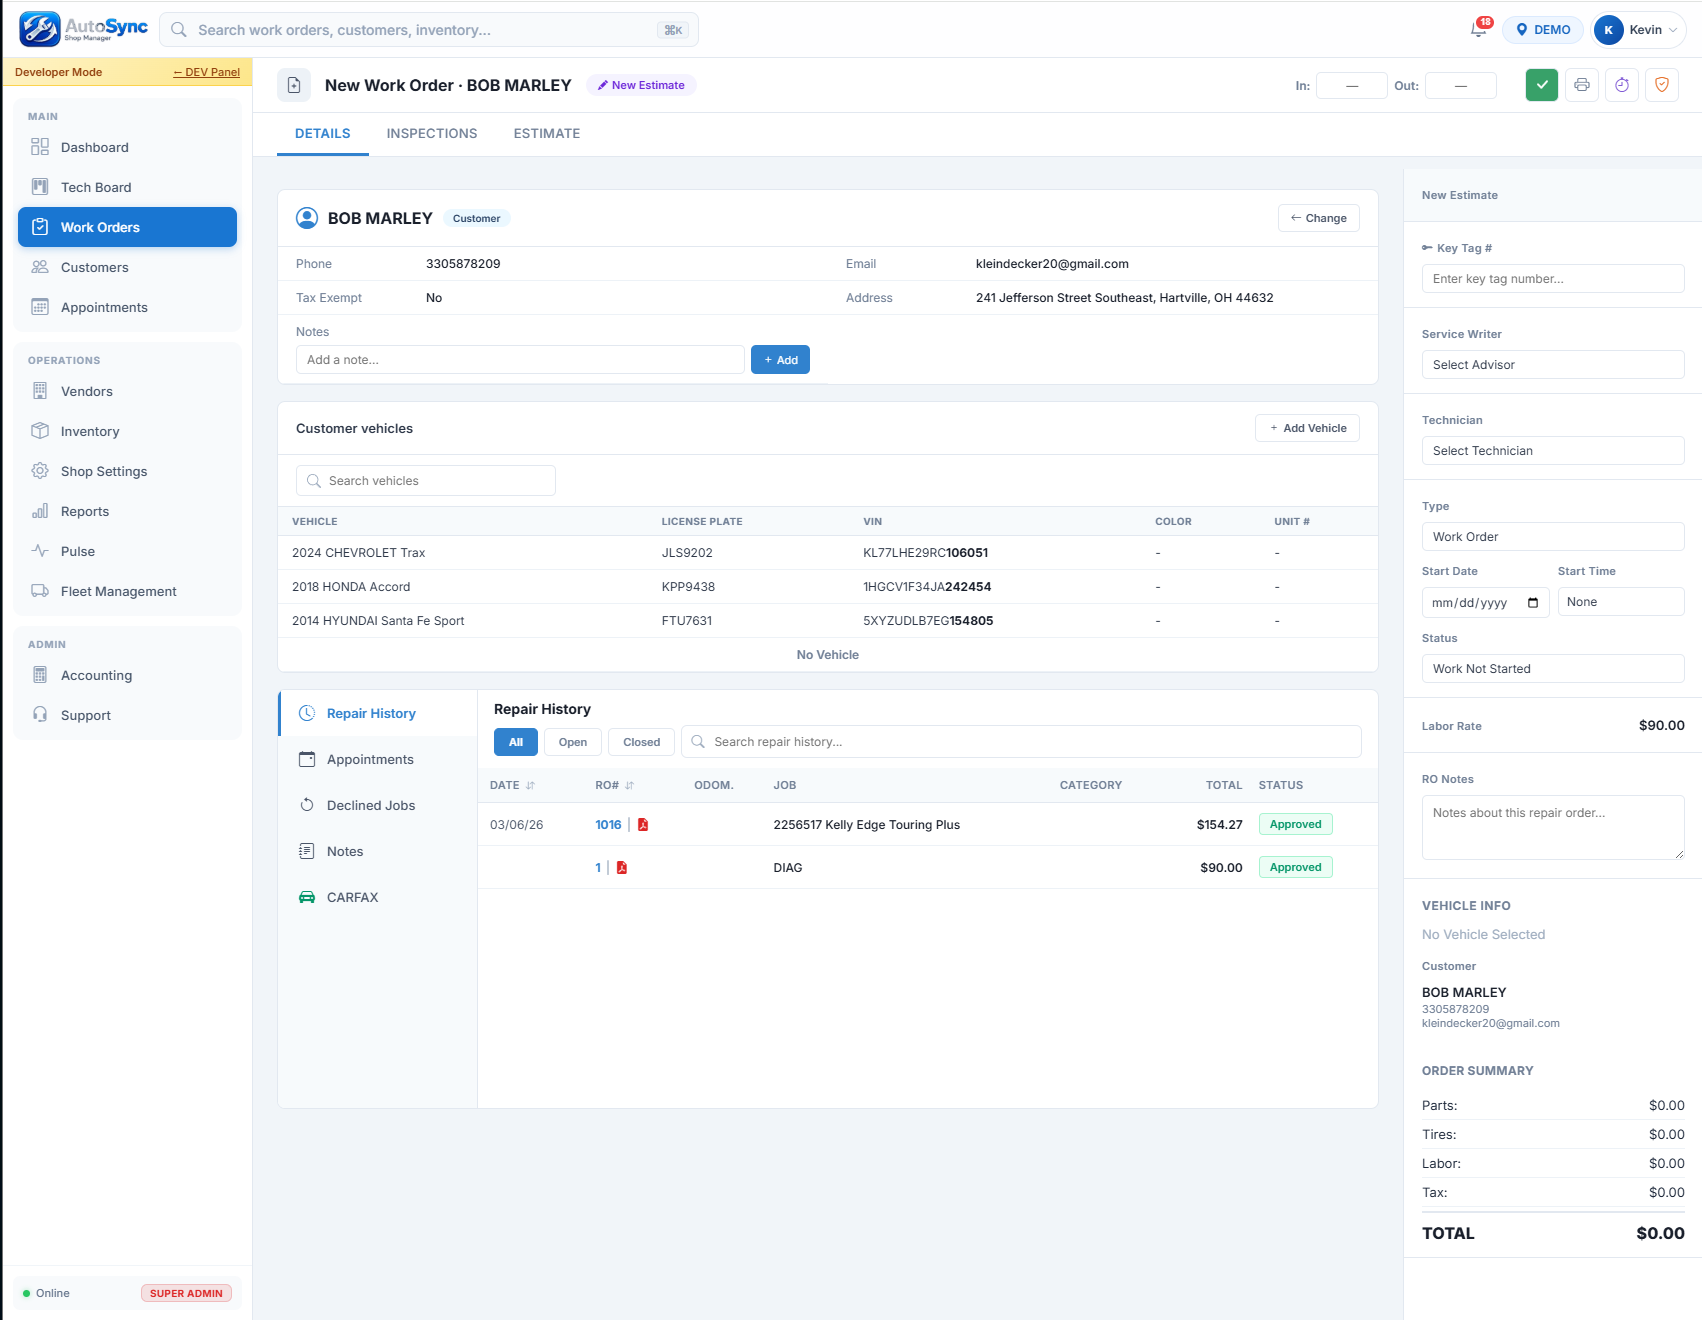Open the print options for this work order
This screenshot has height=1320, width=1702.
(x=1582, y=85)
